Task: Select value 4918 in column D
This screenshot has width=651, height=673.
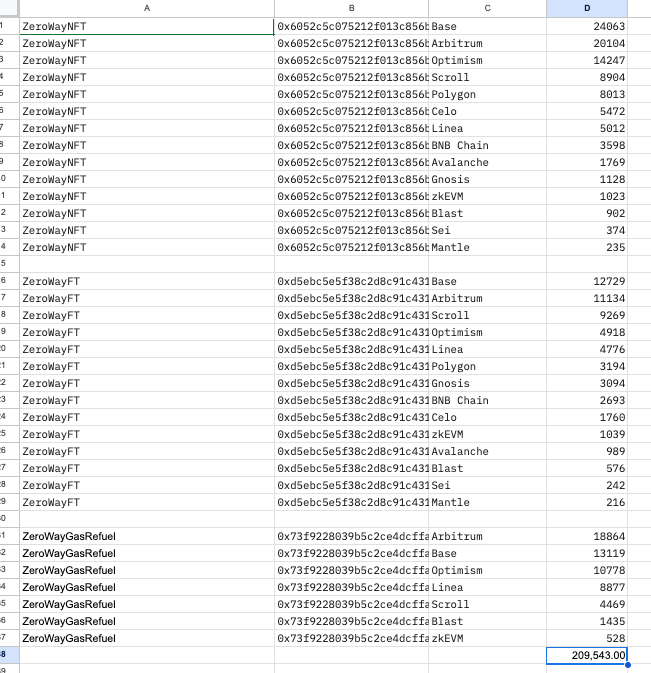Action: [x=587, y=333]
